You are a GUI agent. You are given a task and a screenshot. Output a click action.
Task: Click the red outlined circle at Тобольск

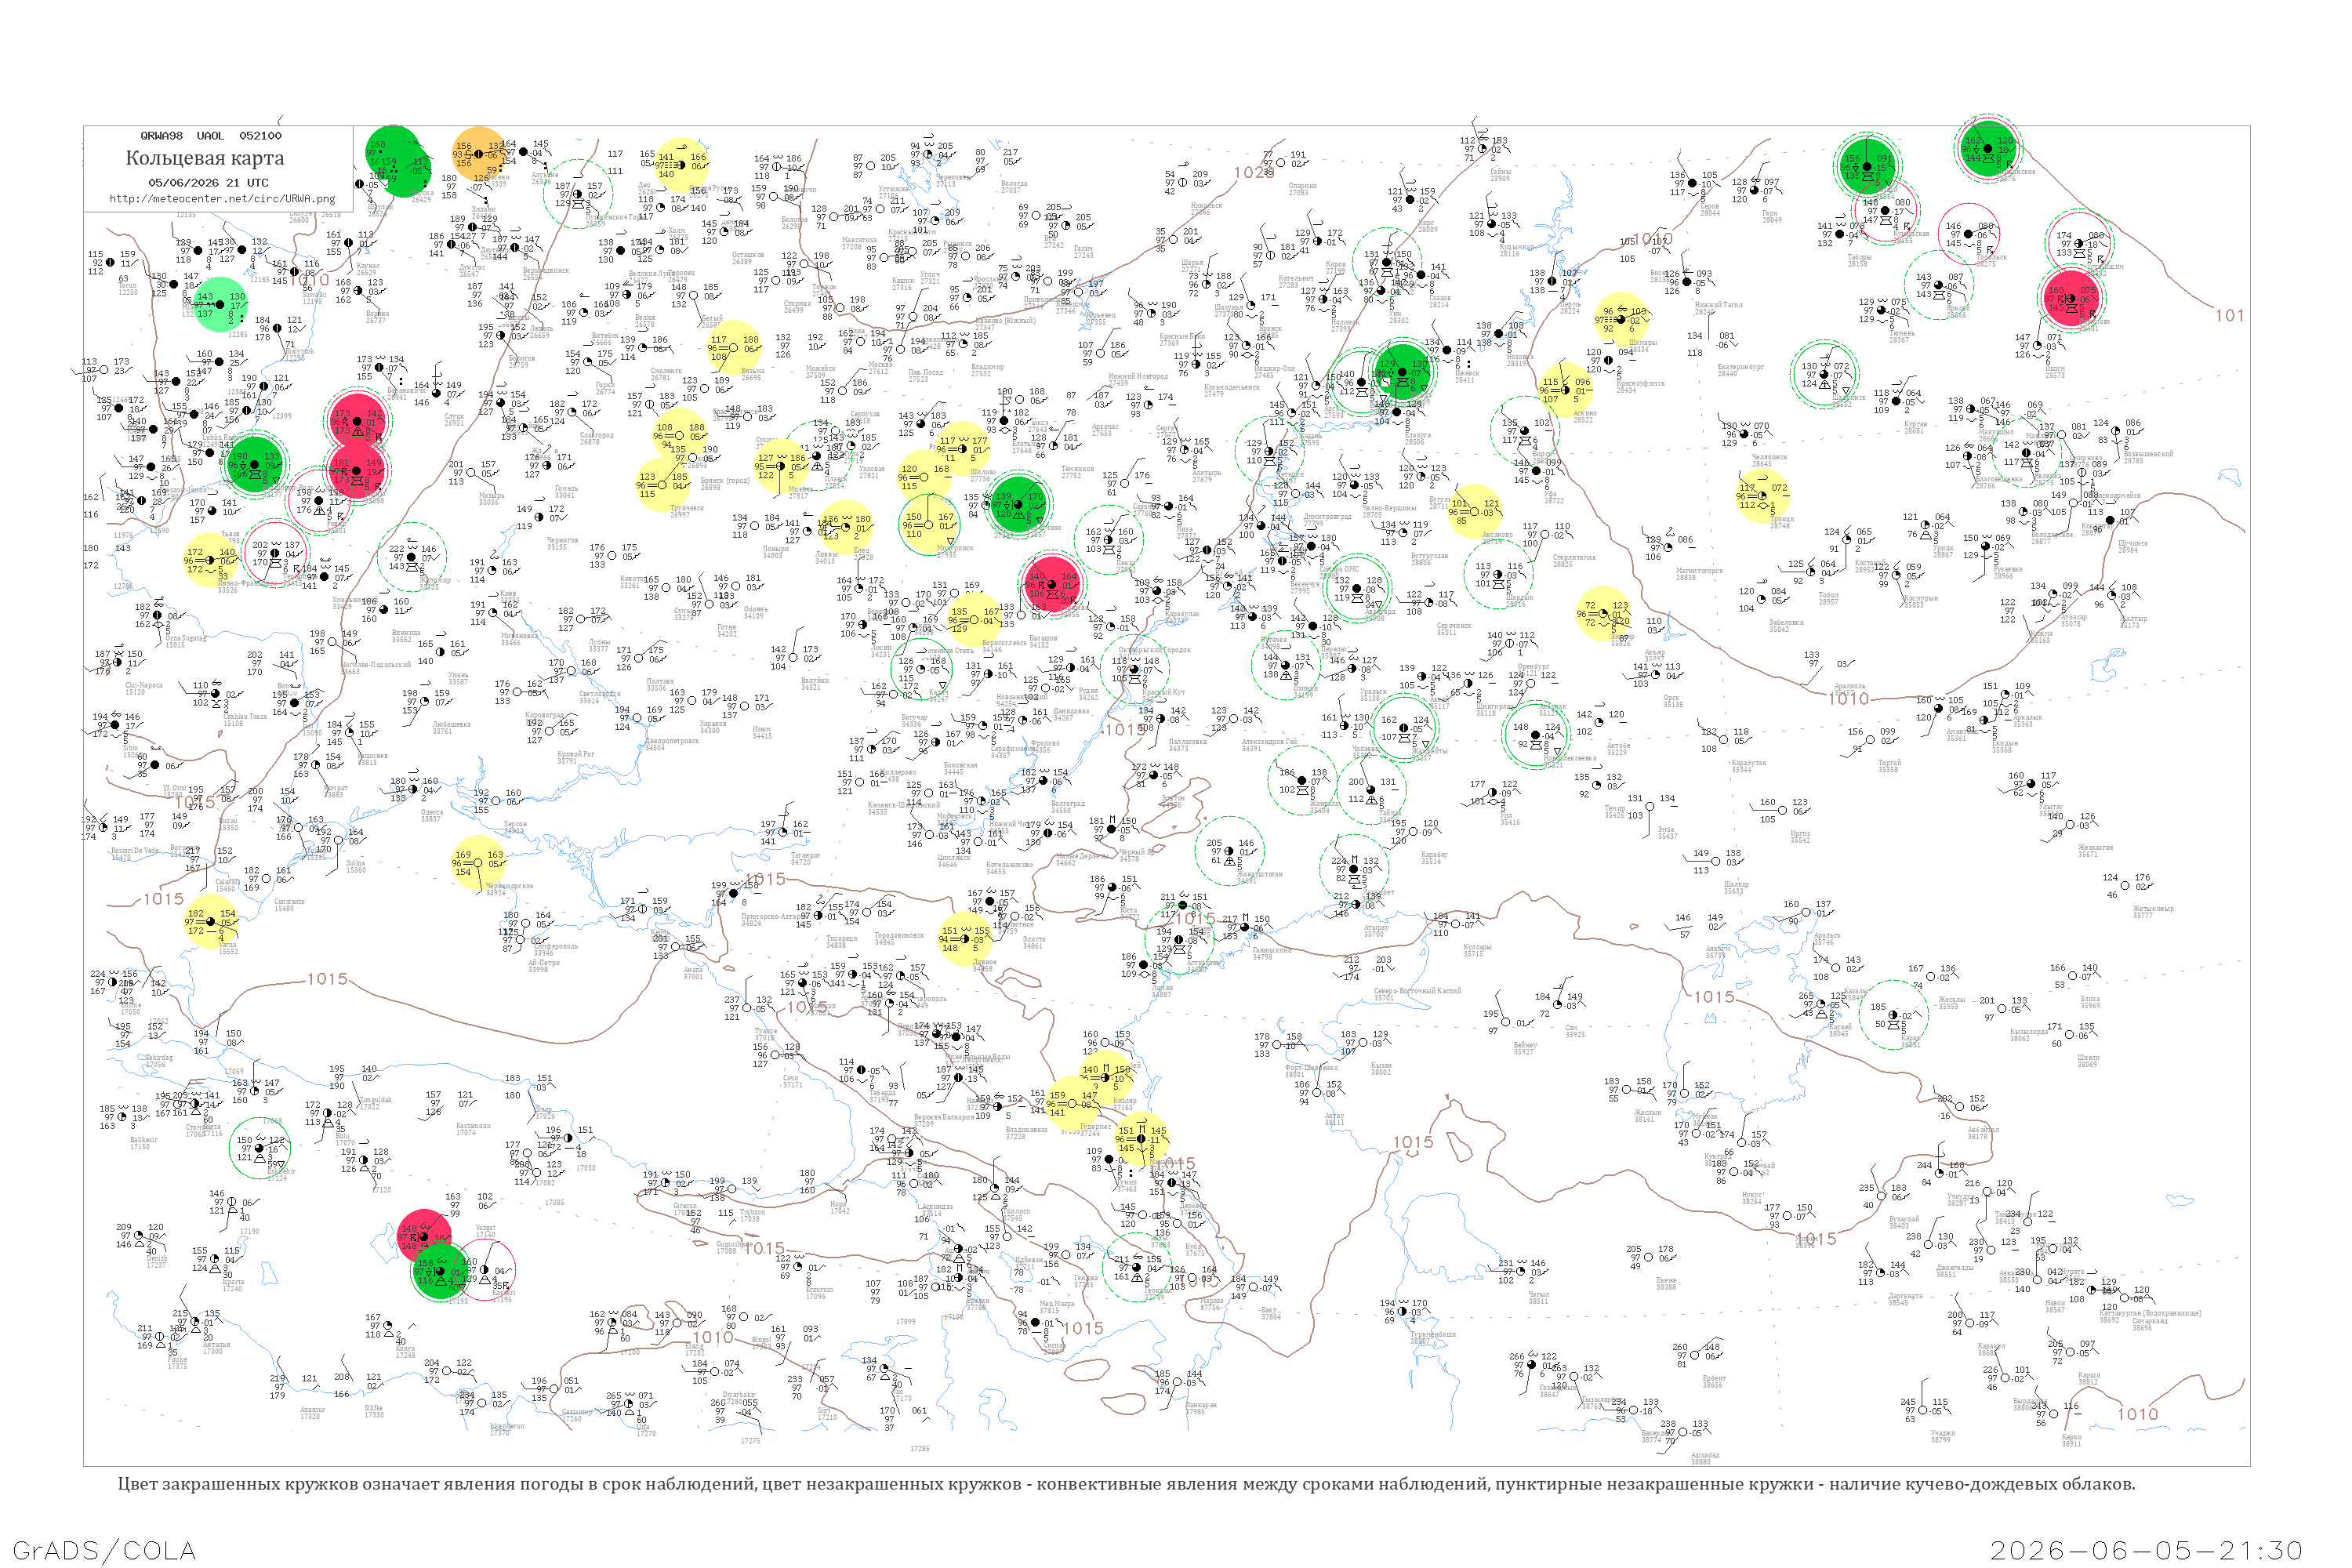(1969, 234)
